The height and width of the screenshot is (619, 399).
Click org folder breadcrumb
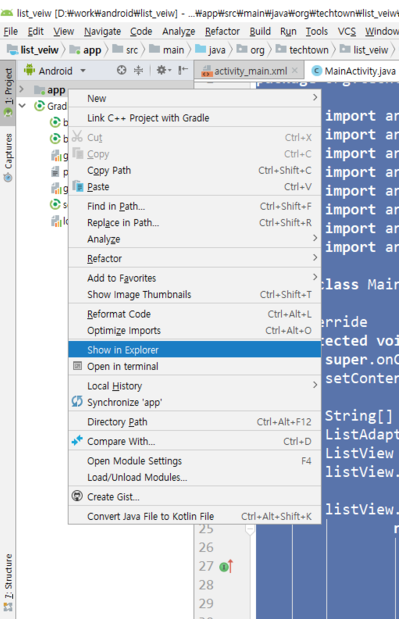250,50
